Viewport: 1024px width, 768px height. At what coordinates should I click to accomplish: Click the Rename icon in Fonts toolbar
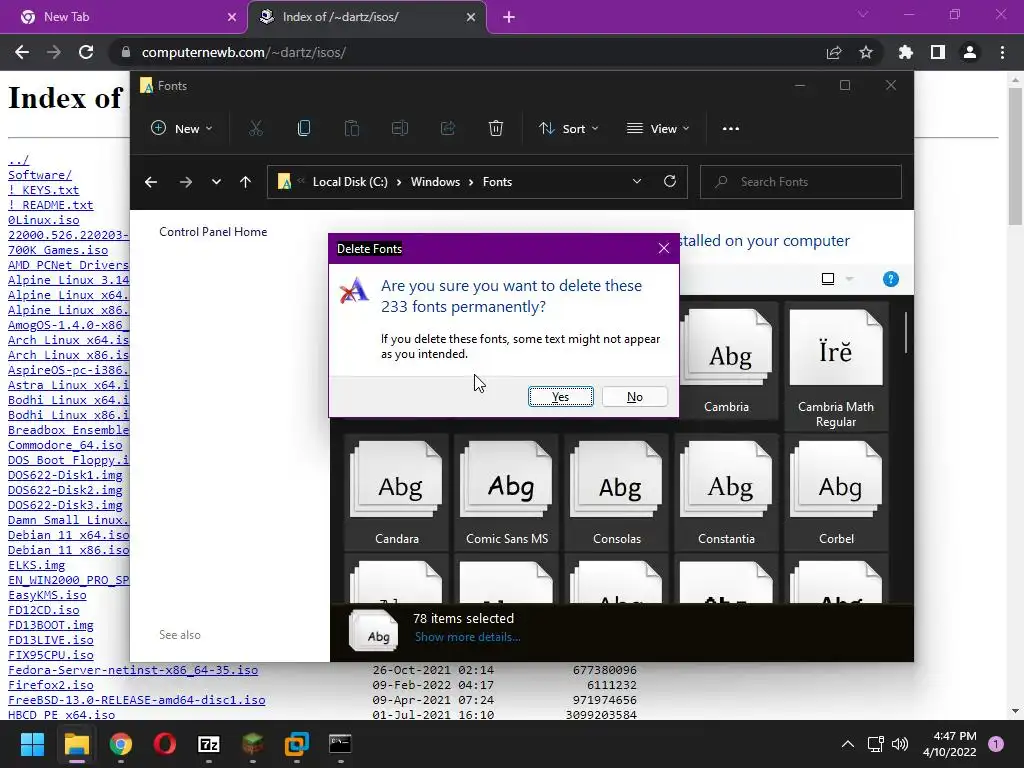click(400, 129)
